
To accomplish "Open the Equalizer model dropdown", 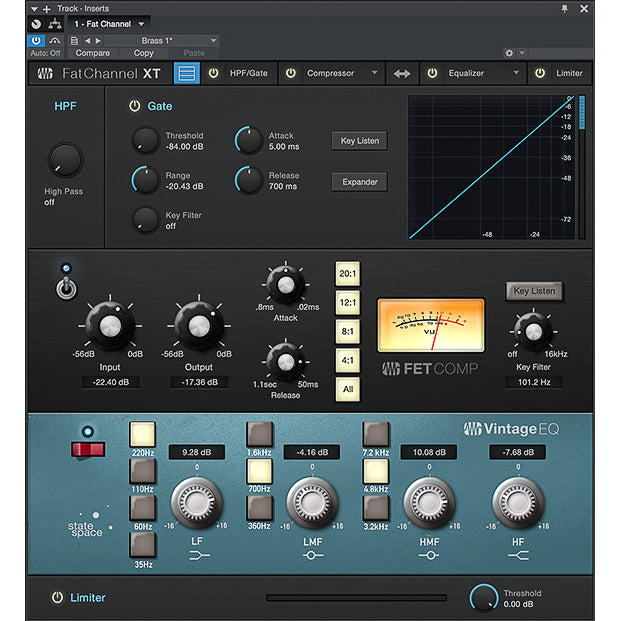I will [516, 73].
